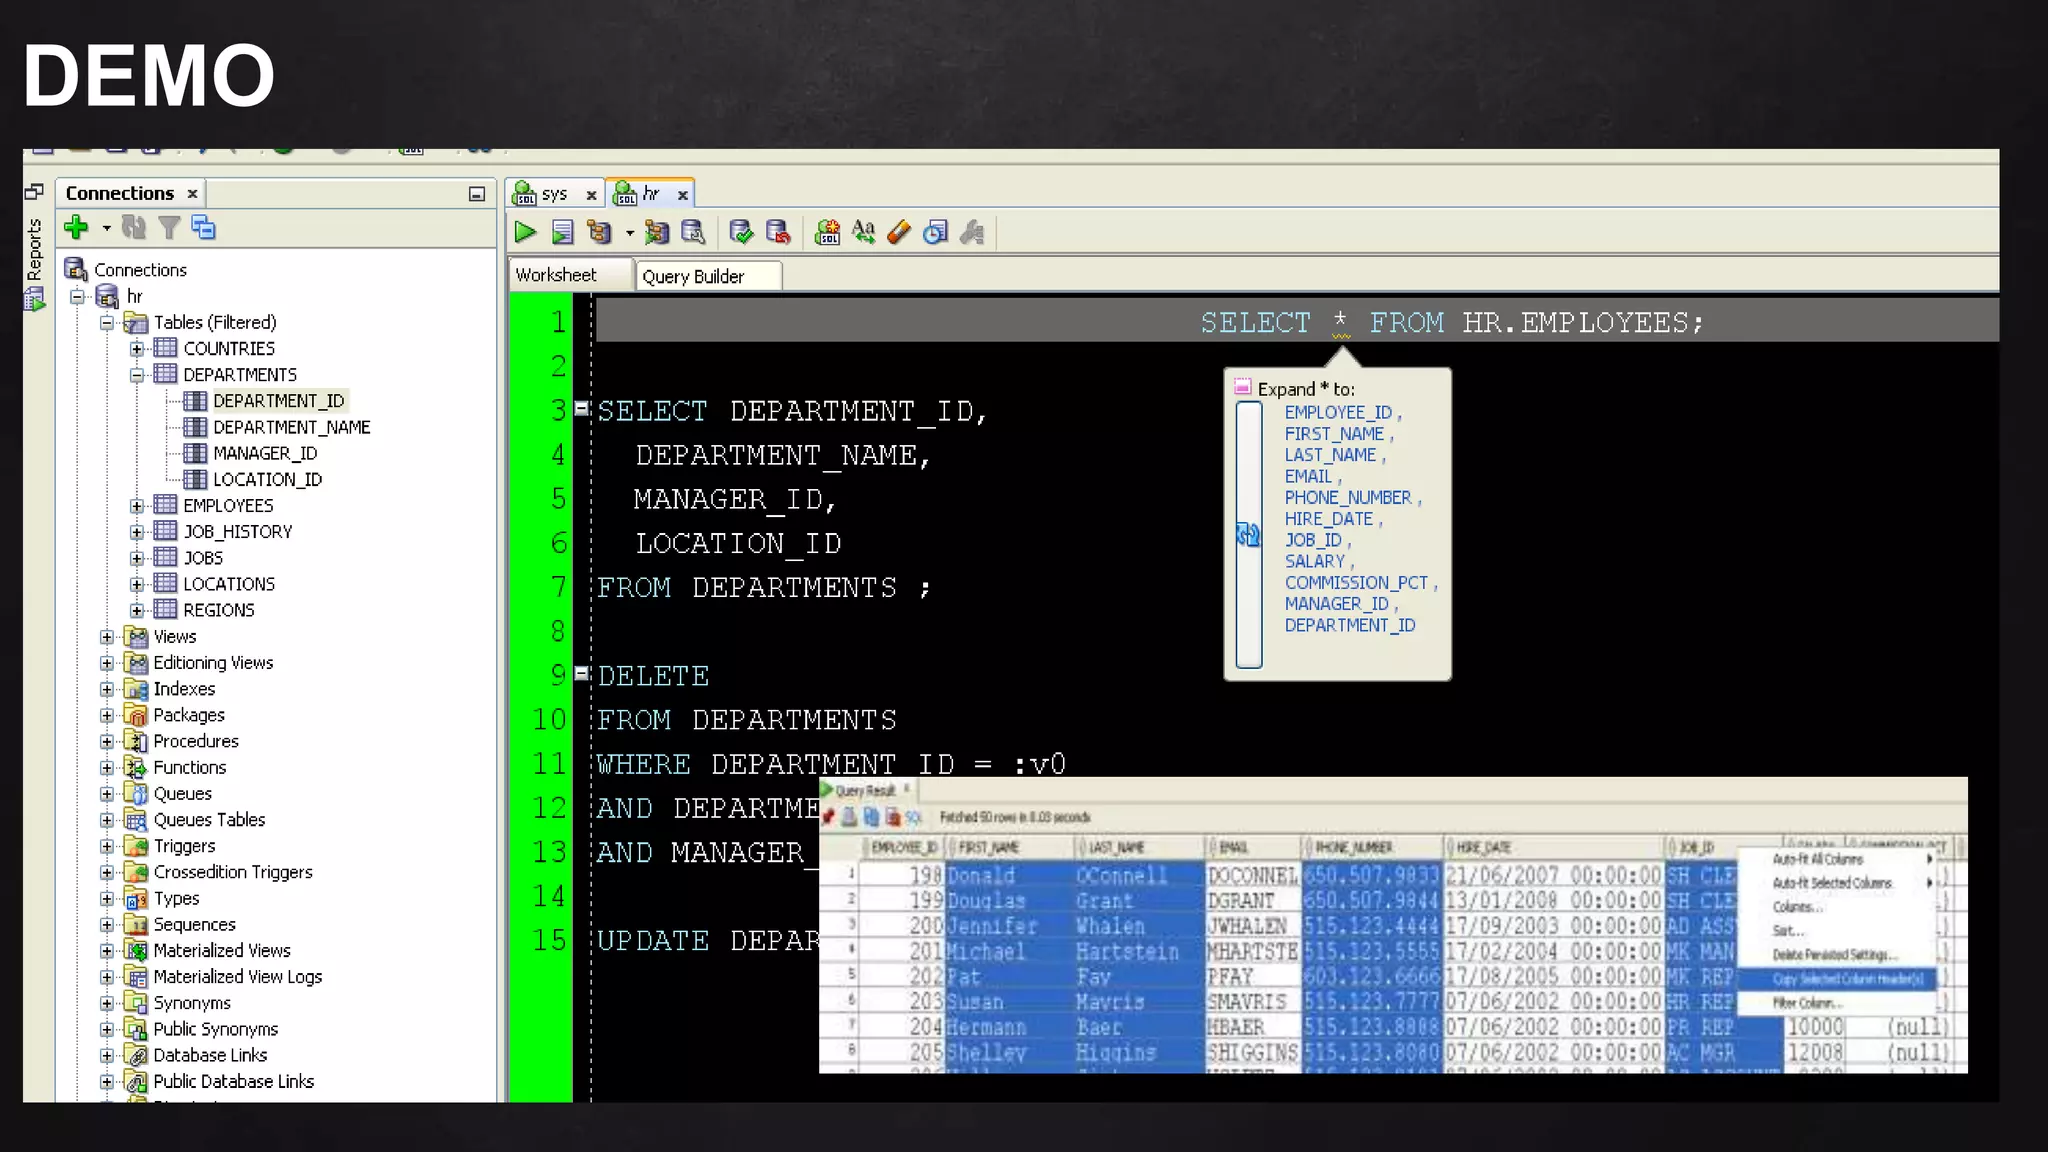Click the green Run Statement arrow
This screenshot has height=1152, width=2048.
[525, 233]
